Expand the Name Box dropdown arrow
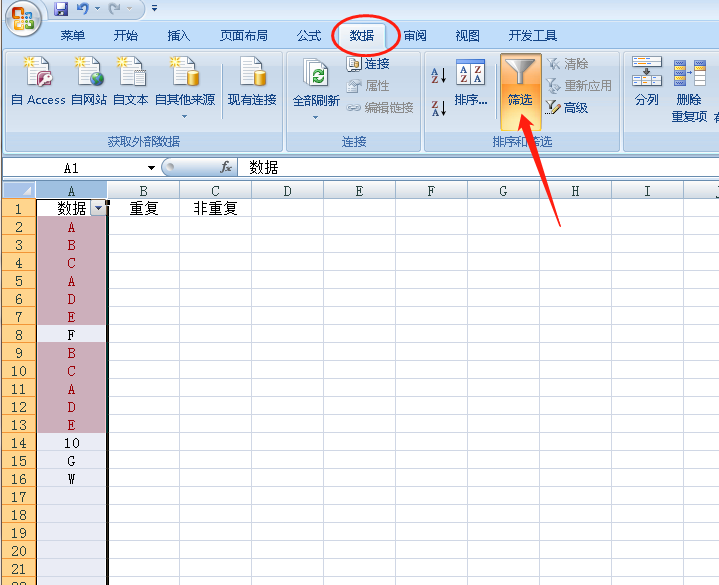The height and width of the screenshot is (585, 719). pyautogui.click(x=151, y=168)
